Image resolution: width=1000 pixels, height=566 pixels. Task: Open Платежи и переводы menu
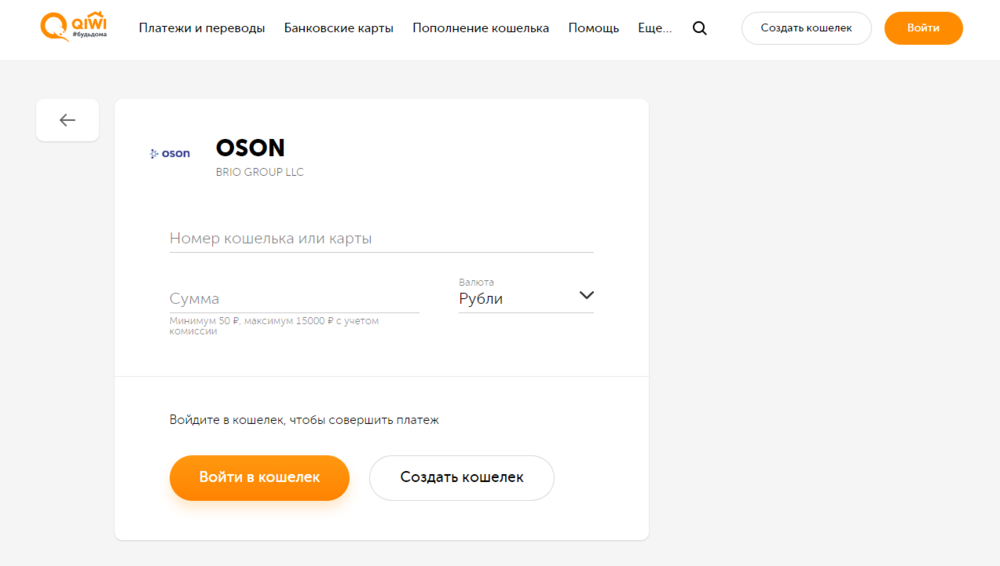click(202, 28)
